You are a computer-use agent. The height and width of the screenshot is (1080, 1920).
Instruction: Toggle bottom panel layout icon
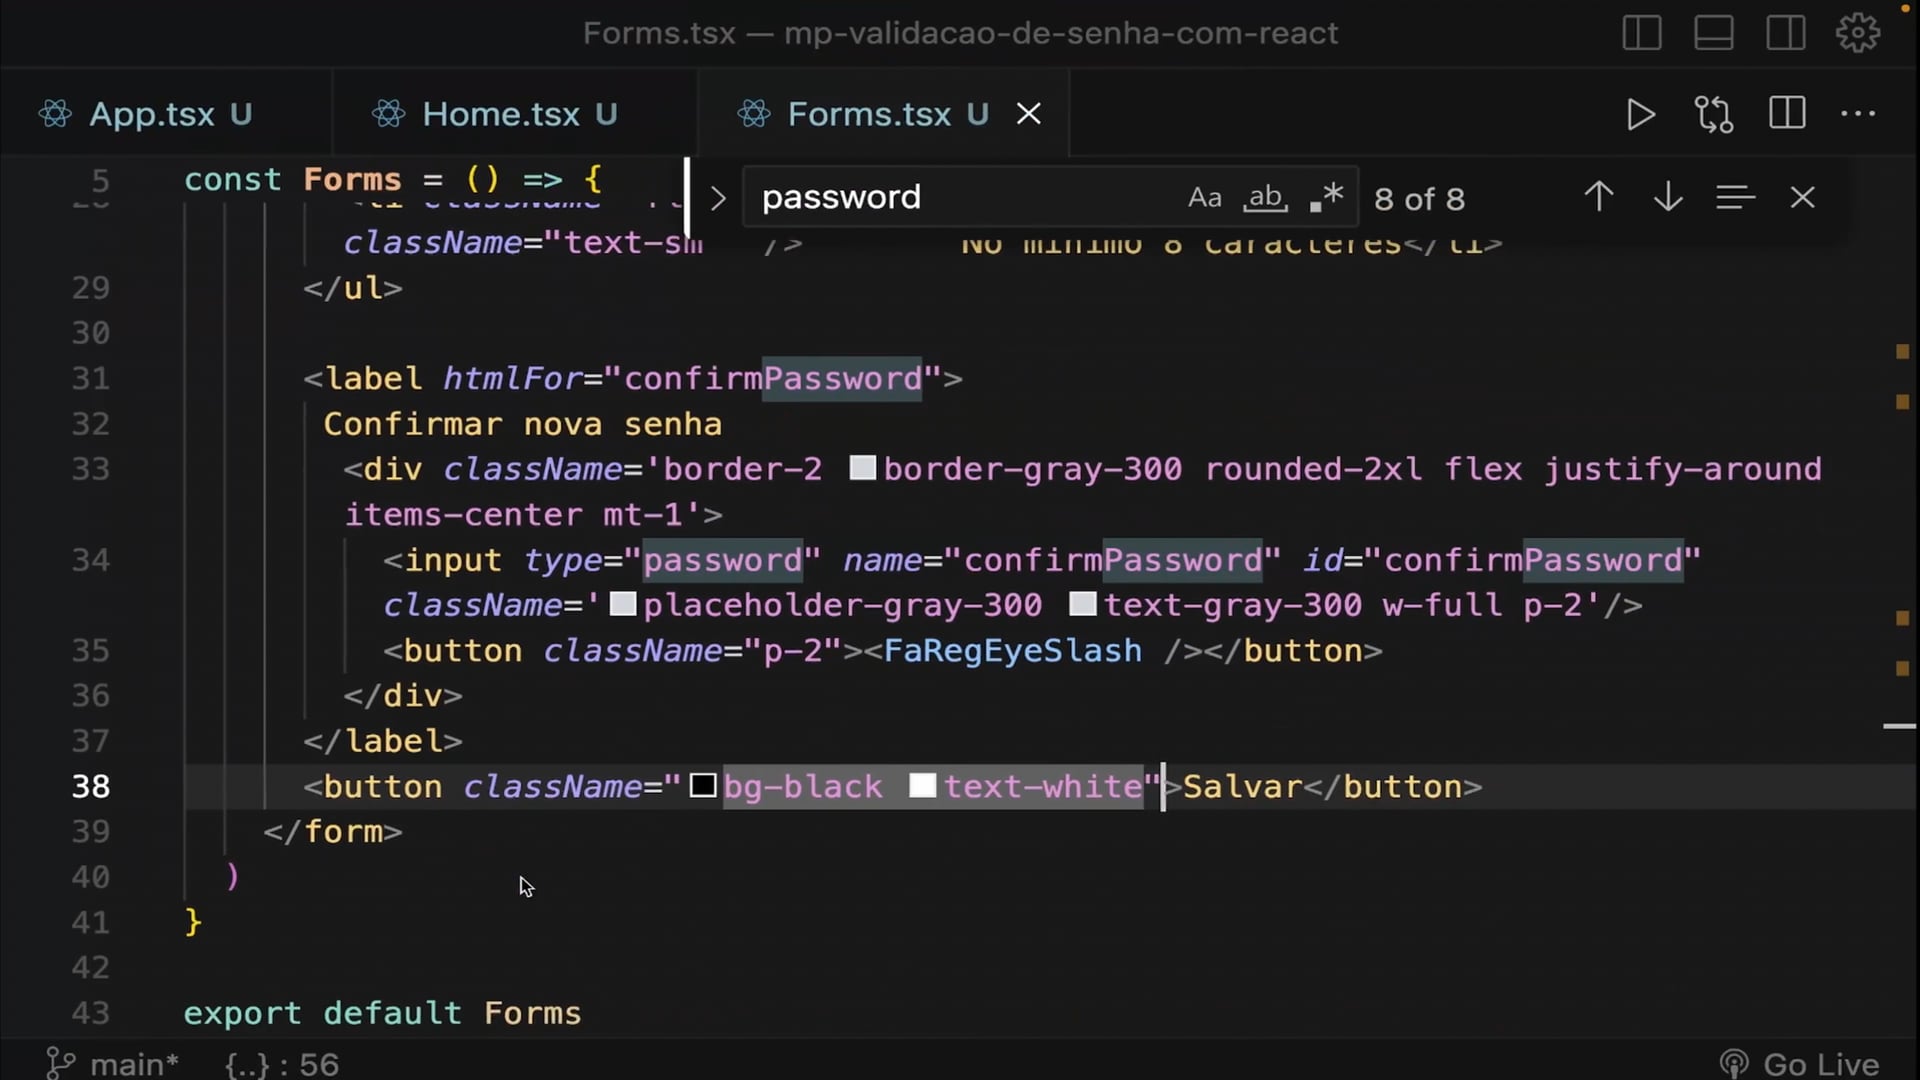click(1713, 33)
